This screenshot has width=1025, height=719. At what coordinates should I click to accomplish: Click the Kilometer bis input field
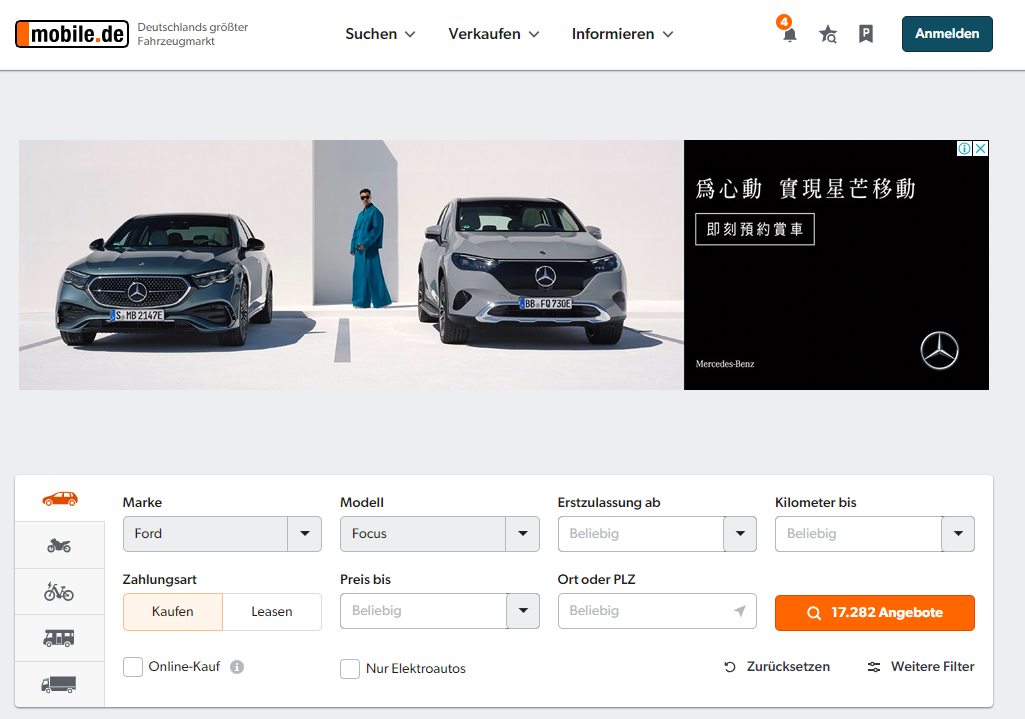(x=859, y=534)
